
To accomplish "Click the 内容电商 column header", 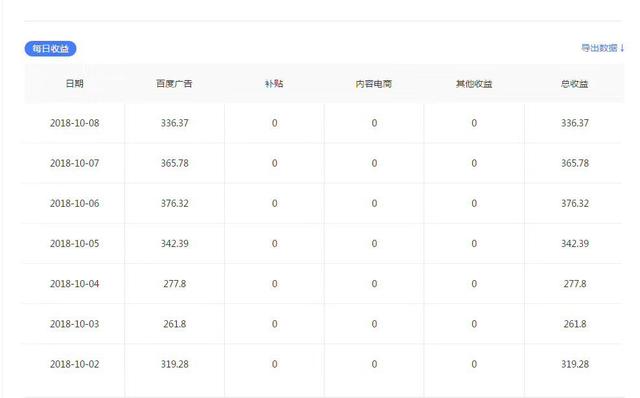I will click(x=374, y=84).
